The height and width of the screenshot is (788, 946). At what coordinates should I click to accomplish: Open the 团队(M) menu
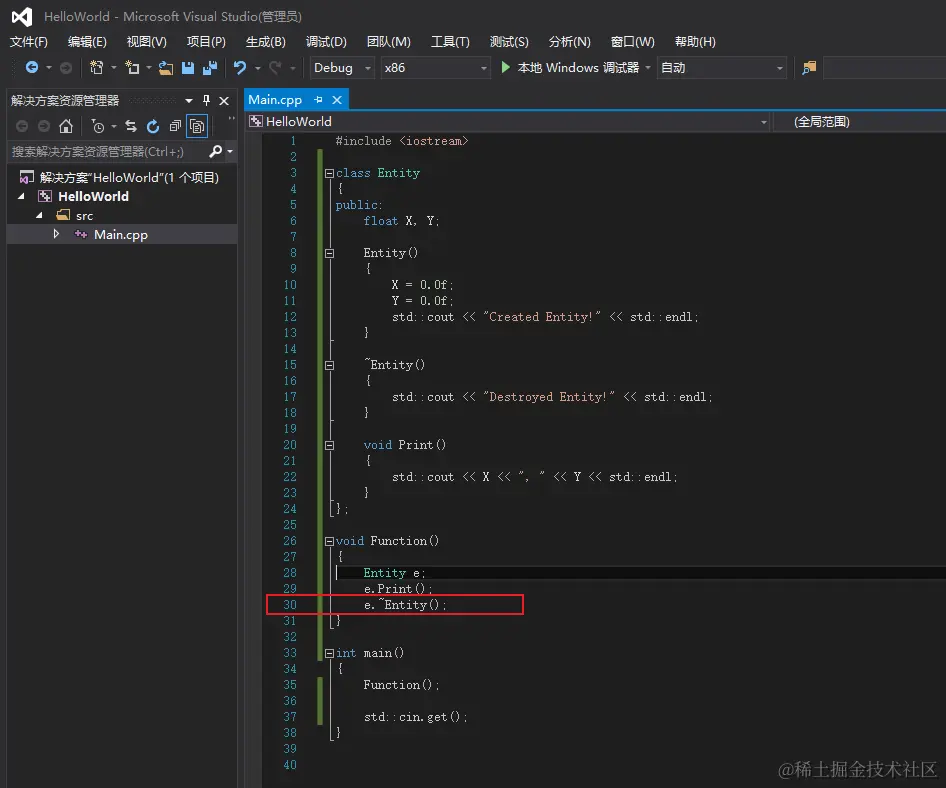[x=389, y=42]
